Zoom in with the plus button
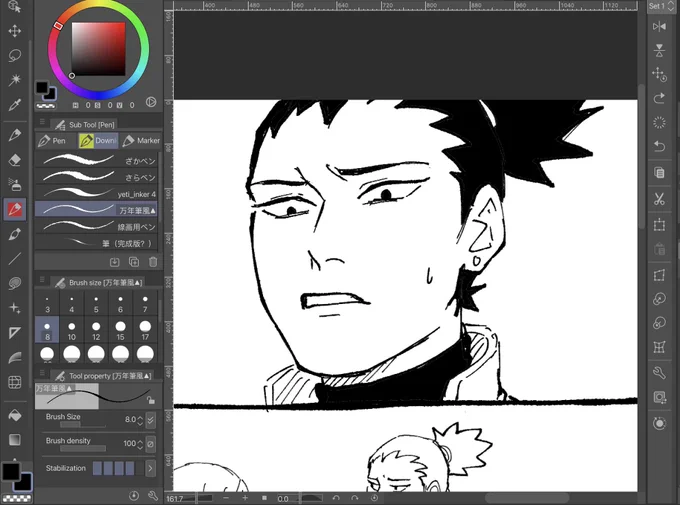680x505 pixels. click(245, 498)
